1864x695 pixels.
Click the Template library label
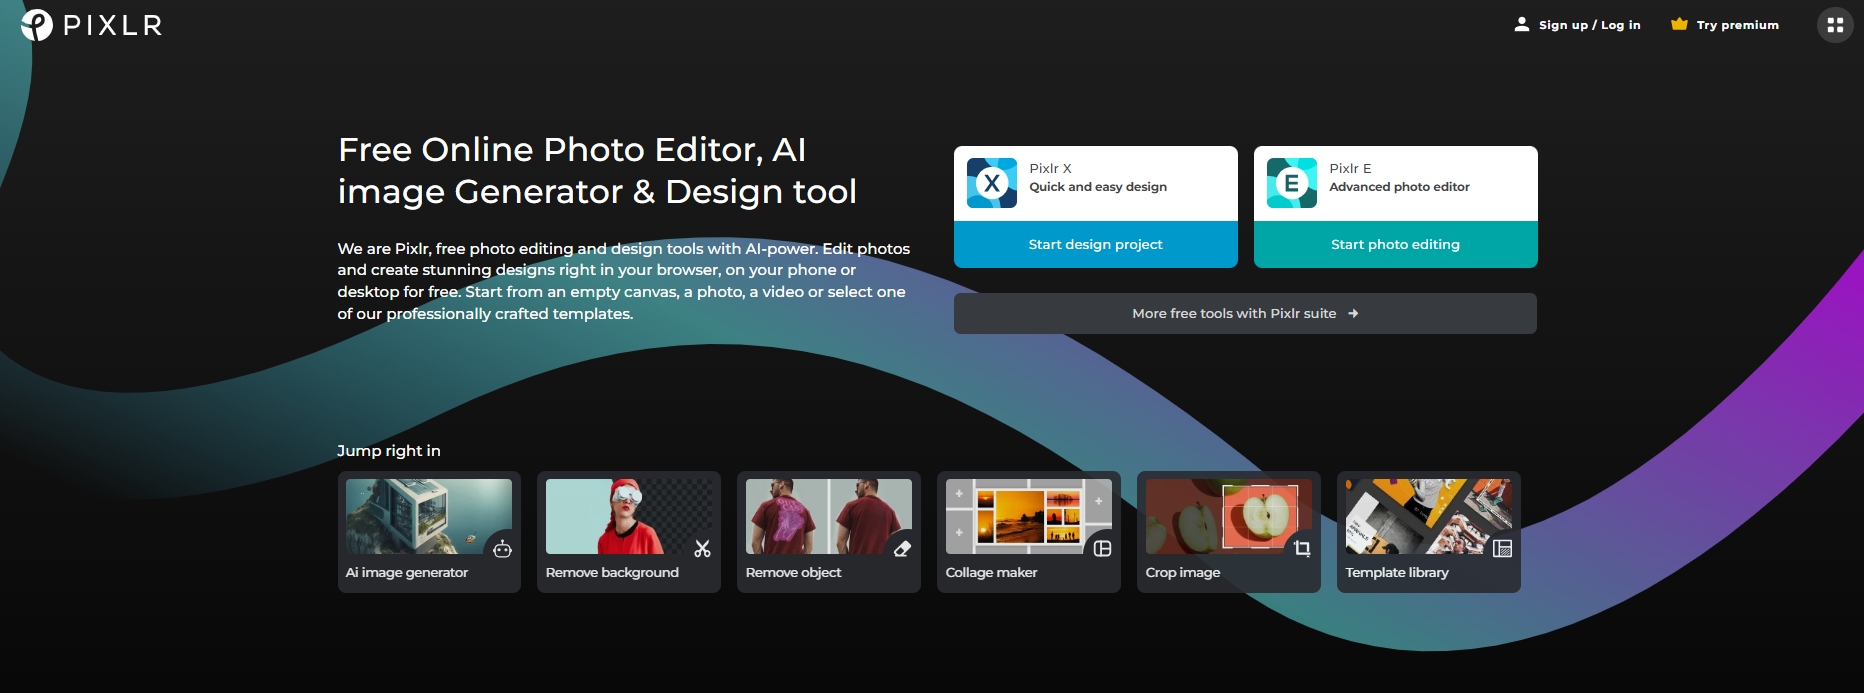[x=1397, y=573]
